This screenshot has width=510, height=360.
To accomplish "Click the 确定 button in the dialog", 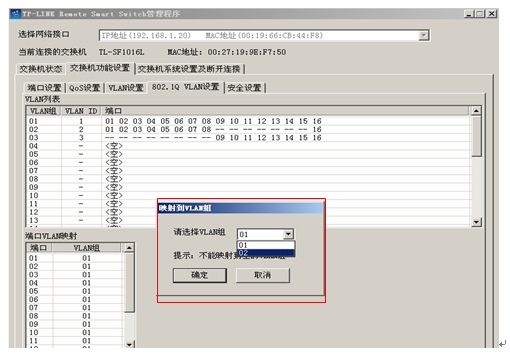I will (x=200, y=275).
